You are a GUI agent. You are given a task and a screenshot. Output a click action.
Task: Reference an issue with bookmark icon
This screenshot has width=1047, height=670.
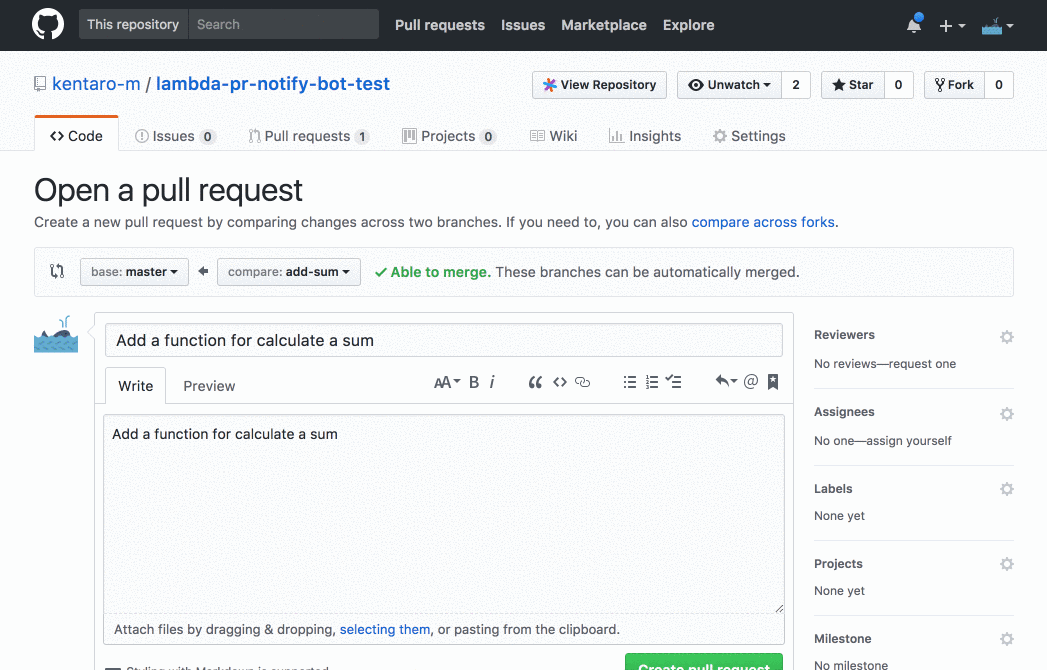tap(773, 381)
